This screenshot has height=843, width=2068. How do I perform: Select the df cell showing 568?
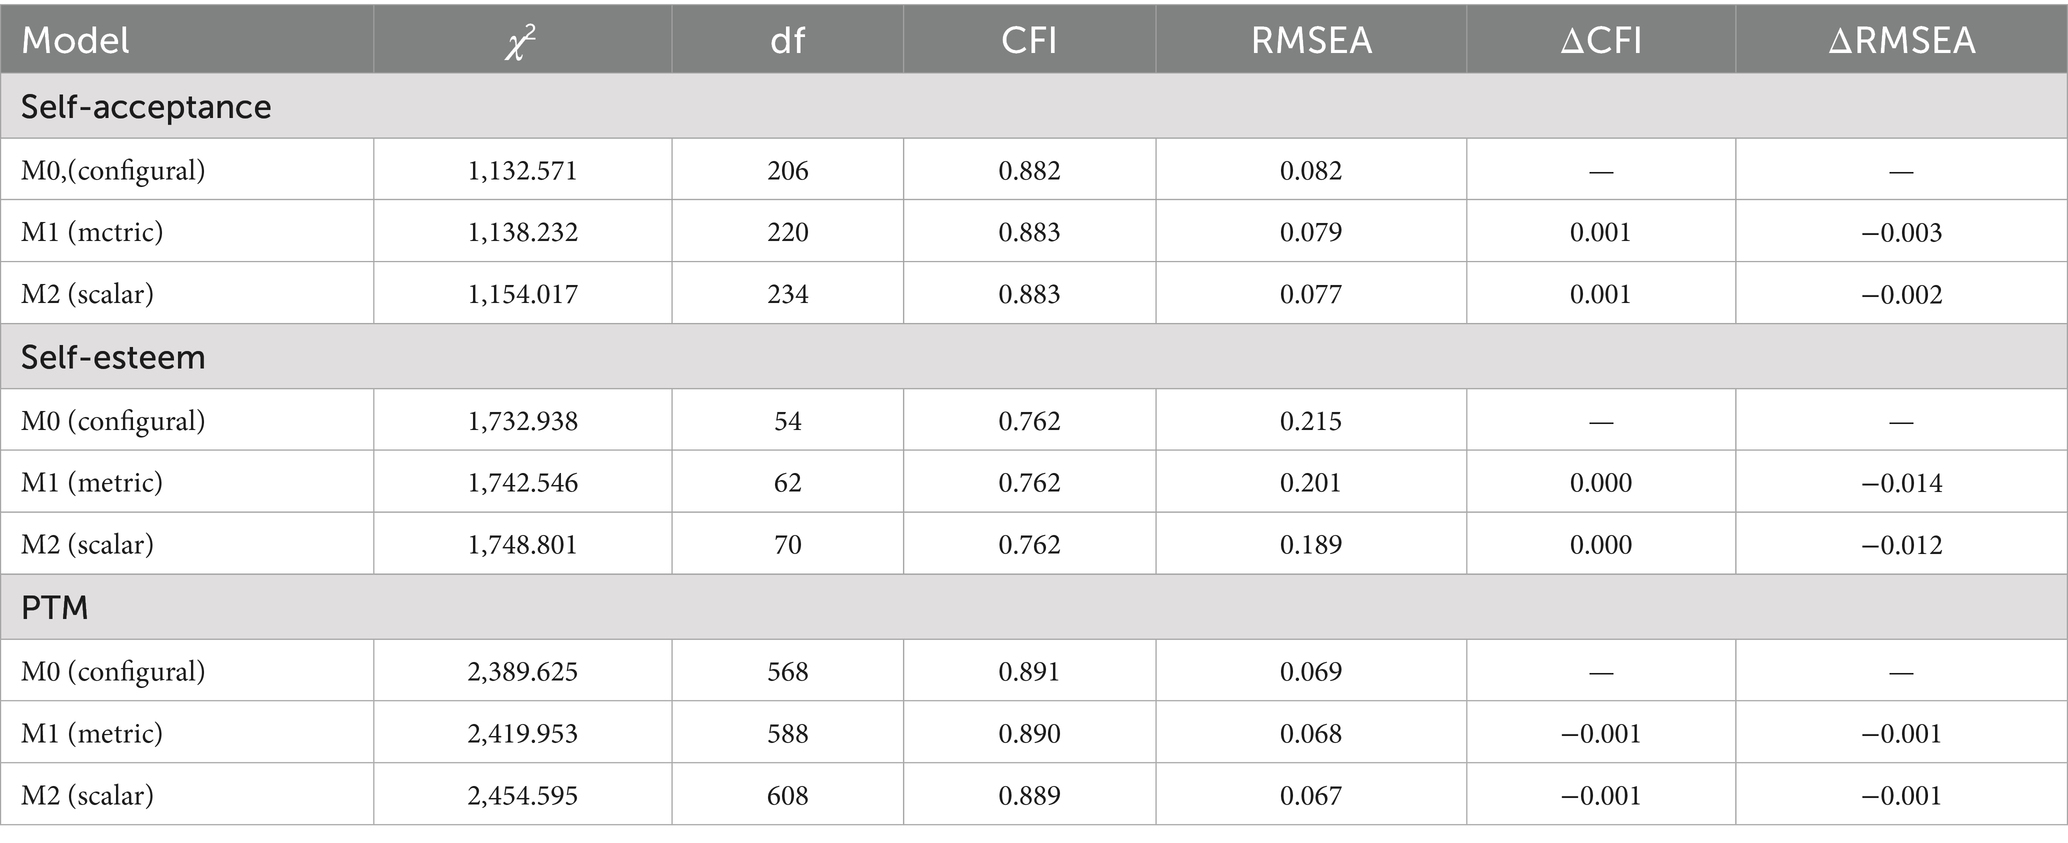pyautogui.click(x=787, y=671)
